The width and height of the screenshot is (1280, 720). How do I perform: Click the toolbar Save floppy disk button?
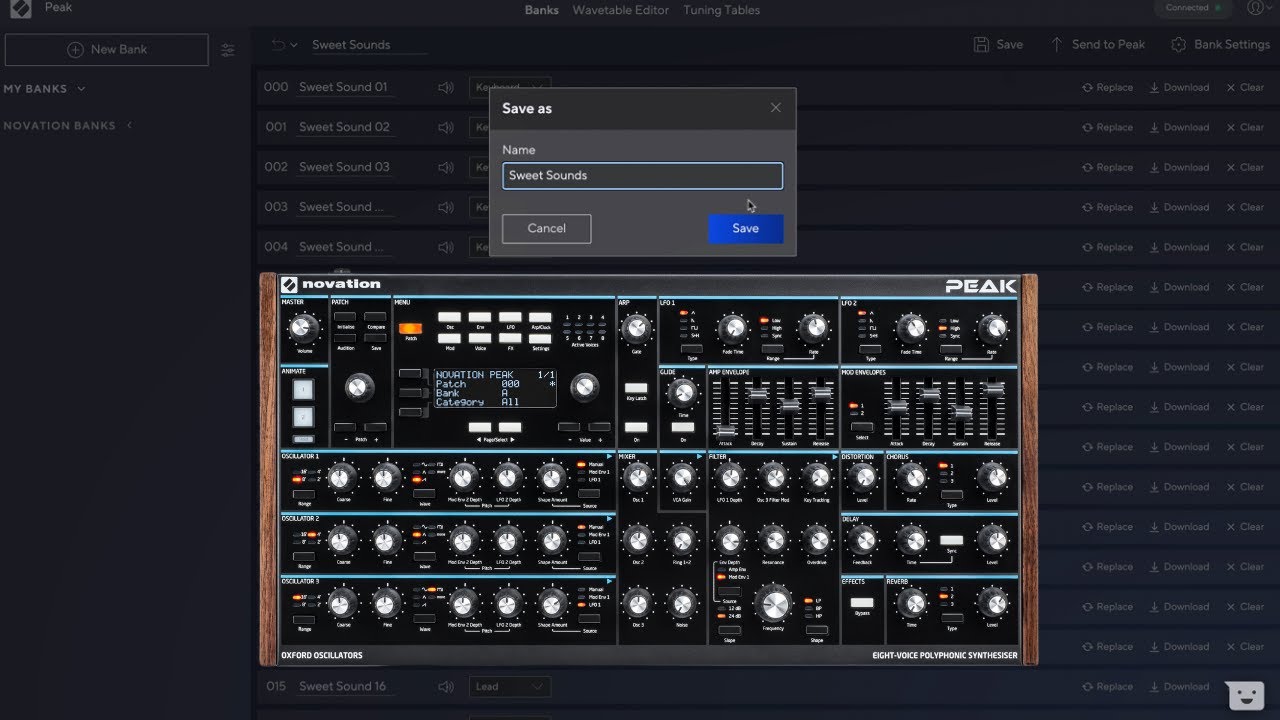point(998,45)
